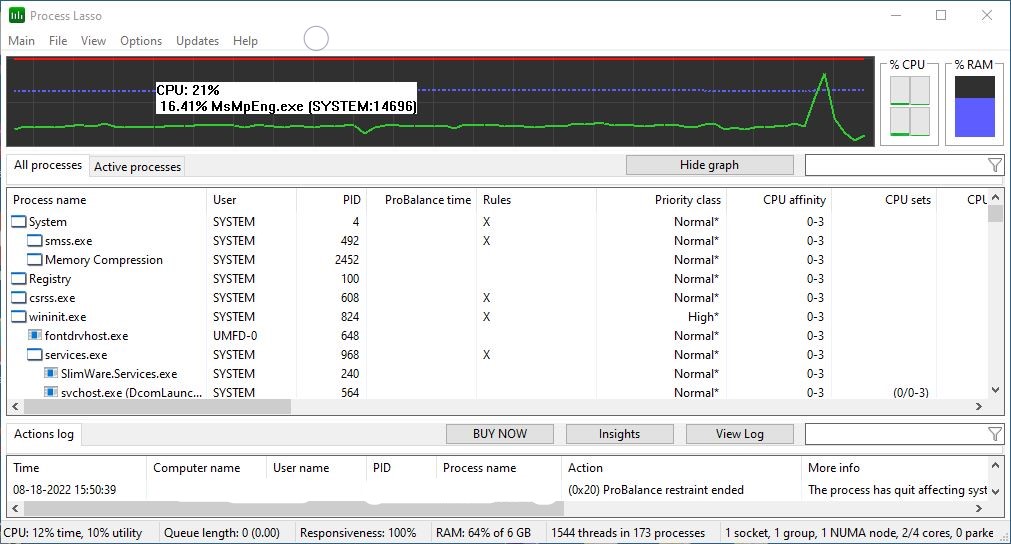This screenshot has height=544, width=1011.
Task: Open the Options menu
Action: click(141, 41)
